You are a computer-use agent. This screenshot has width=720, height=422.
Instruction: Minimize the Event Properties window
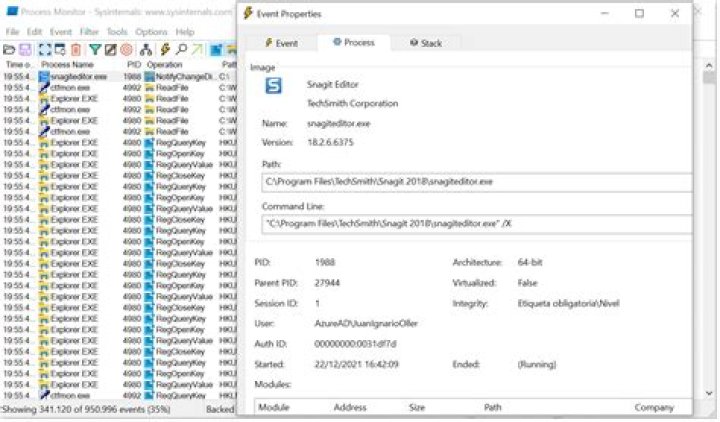pos(605,13)
